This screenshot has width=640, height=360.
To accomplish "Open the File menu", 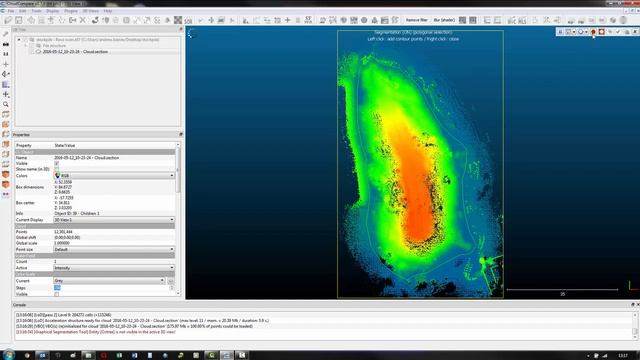I will pos(11,11).
